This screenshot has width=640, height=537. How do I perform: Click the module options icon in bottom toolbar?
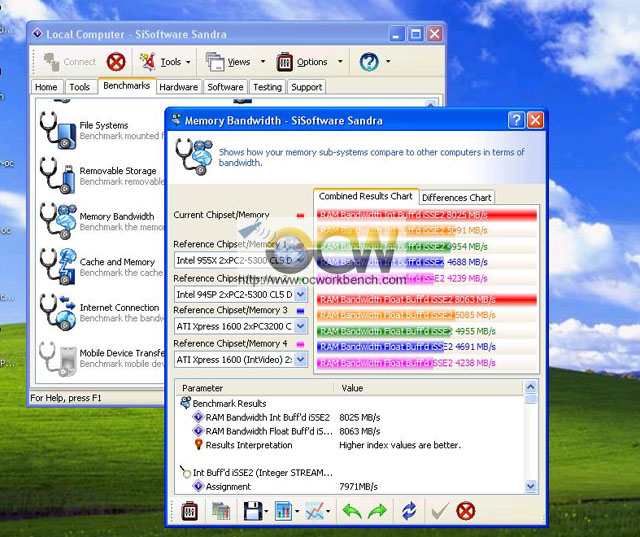coord(189,511)
